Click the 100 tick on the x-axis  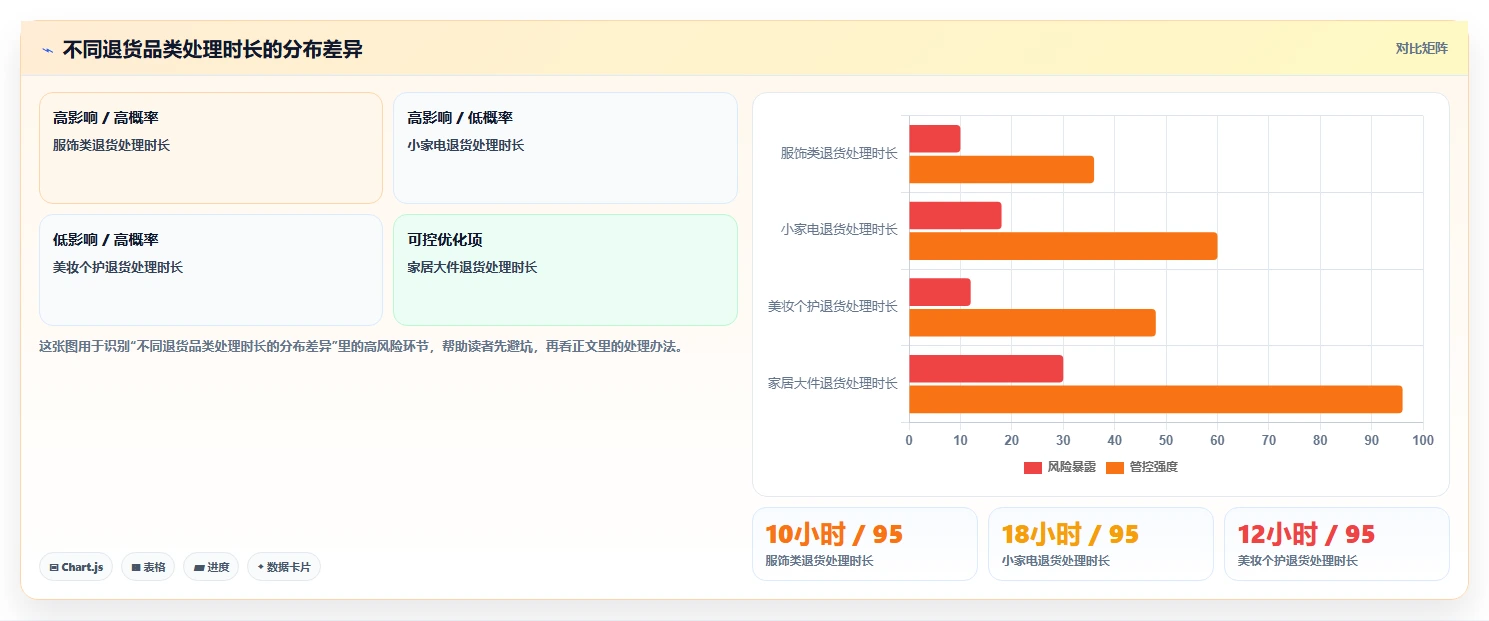(x=1422, y=441)
